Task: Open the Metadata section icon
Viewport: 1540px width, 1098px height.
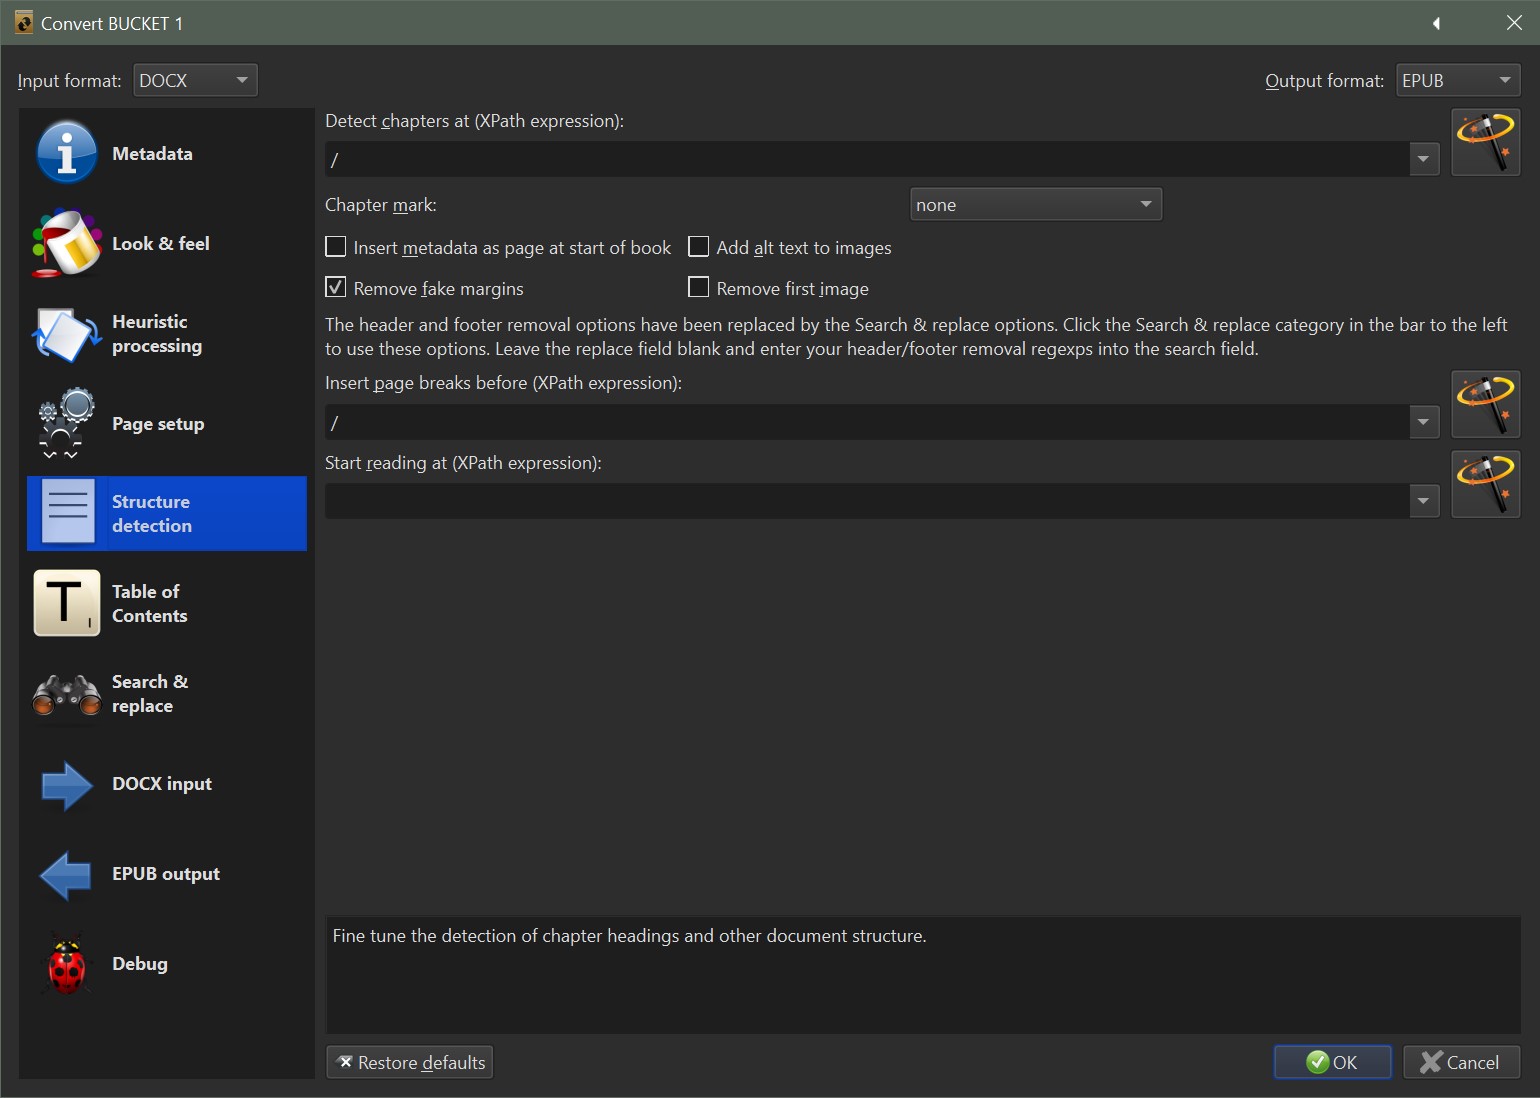Action: [x=66, y=153]
